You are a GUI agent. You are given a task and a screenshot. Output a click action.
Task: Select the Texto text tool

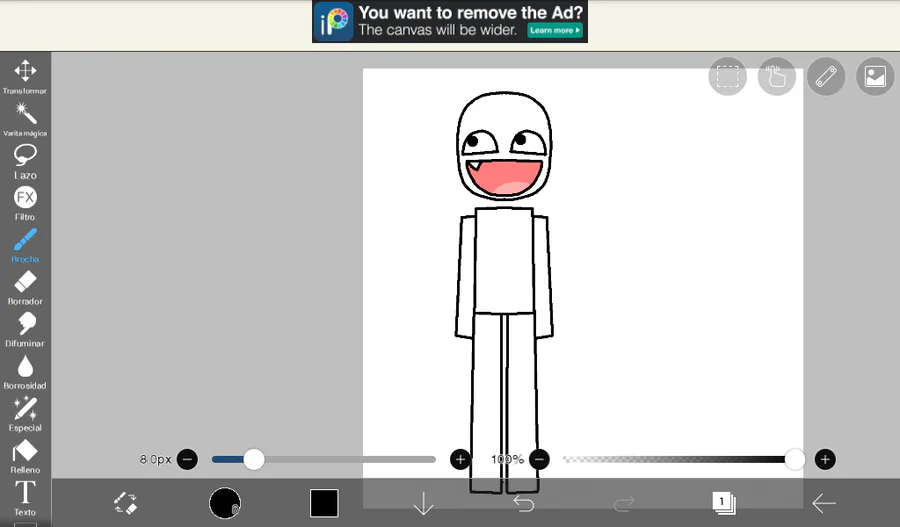click(x=25, y=498)
